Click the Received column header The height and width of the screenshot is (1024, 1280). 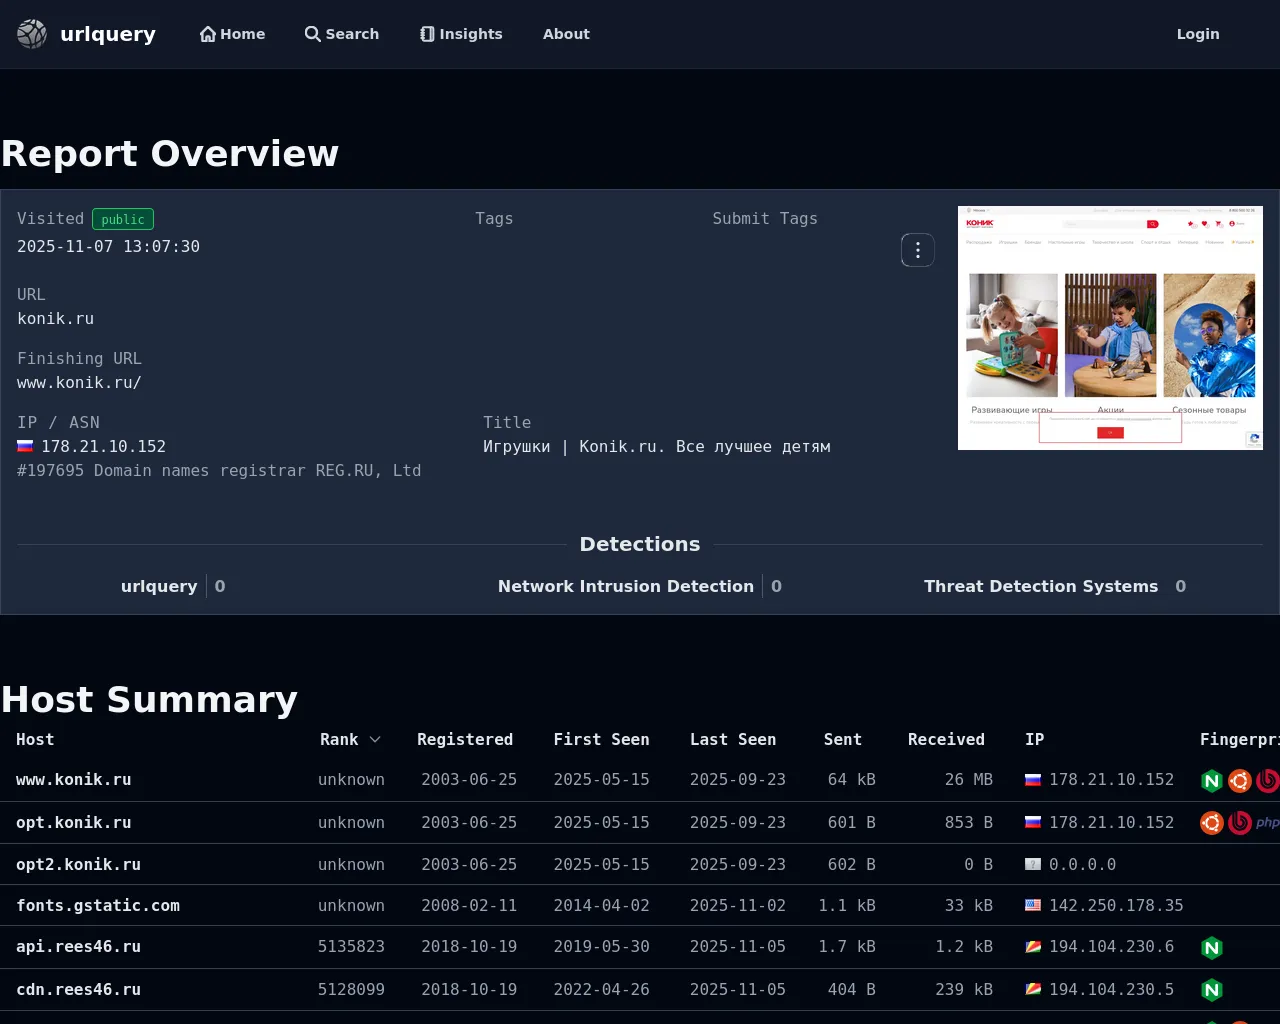click(x=946, y=740)
